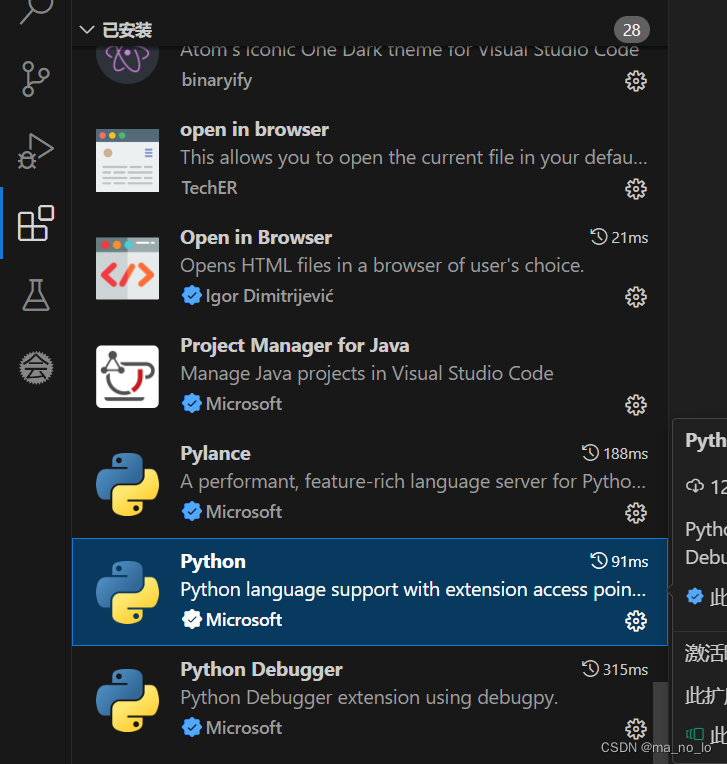
Task: Open manage gear for Python Debugger
Action: pyautogui.click(x=636, y=729)
